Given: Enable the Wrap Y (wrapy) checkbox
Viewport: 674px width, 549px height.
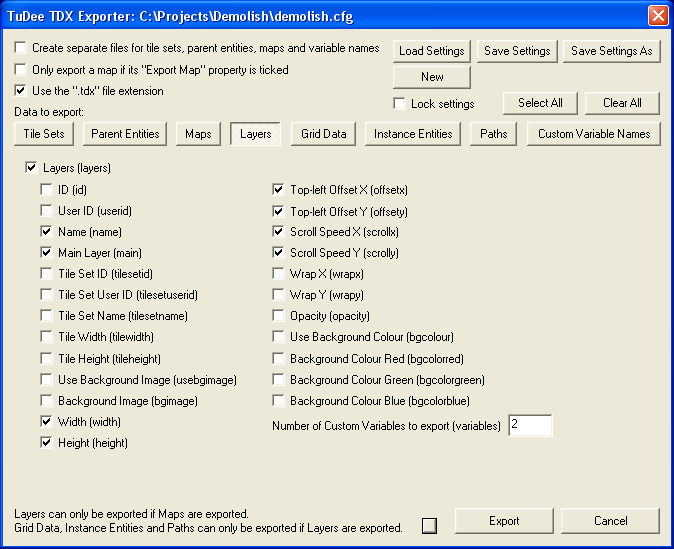Looking at the screenshot, I should click(278, 294).
